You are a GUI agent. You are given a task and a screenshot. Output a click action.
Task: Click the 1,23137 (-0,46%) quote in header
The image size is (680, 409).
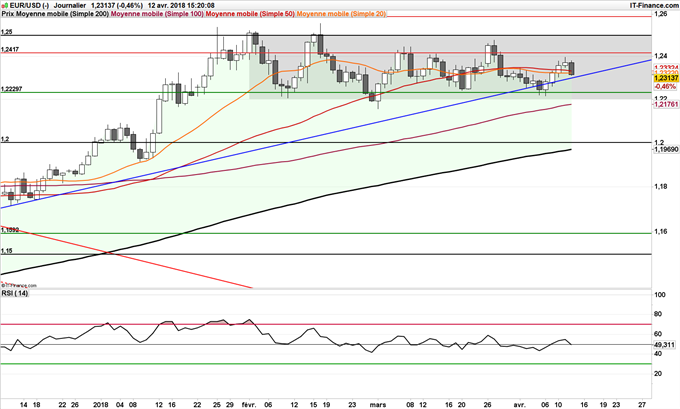(117, 6)
